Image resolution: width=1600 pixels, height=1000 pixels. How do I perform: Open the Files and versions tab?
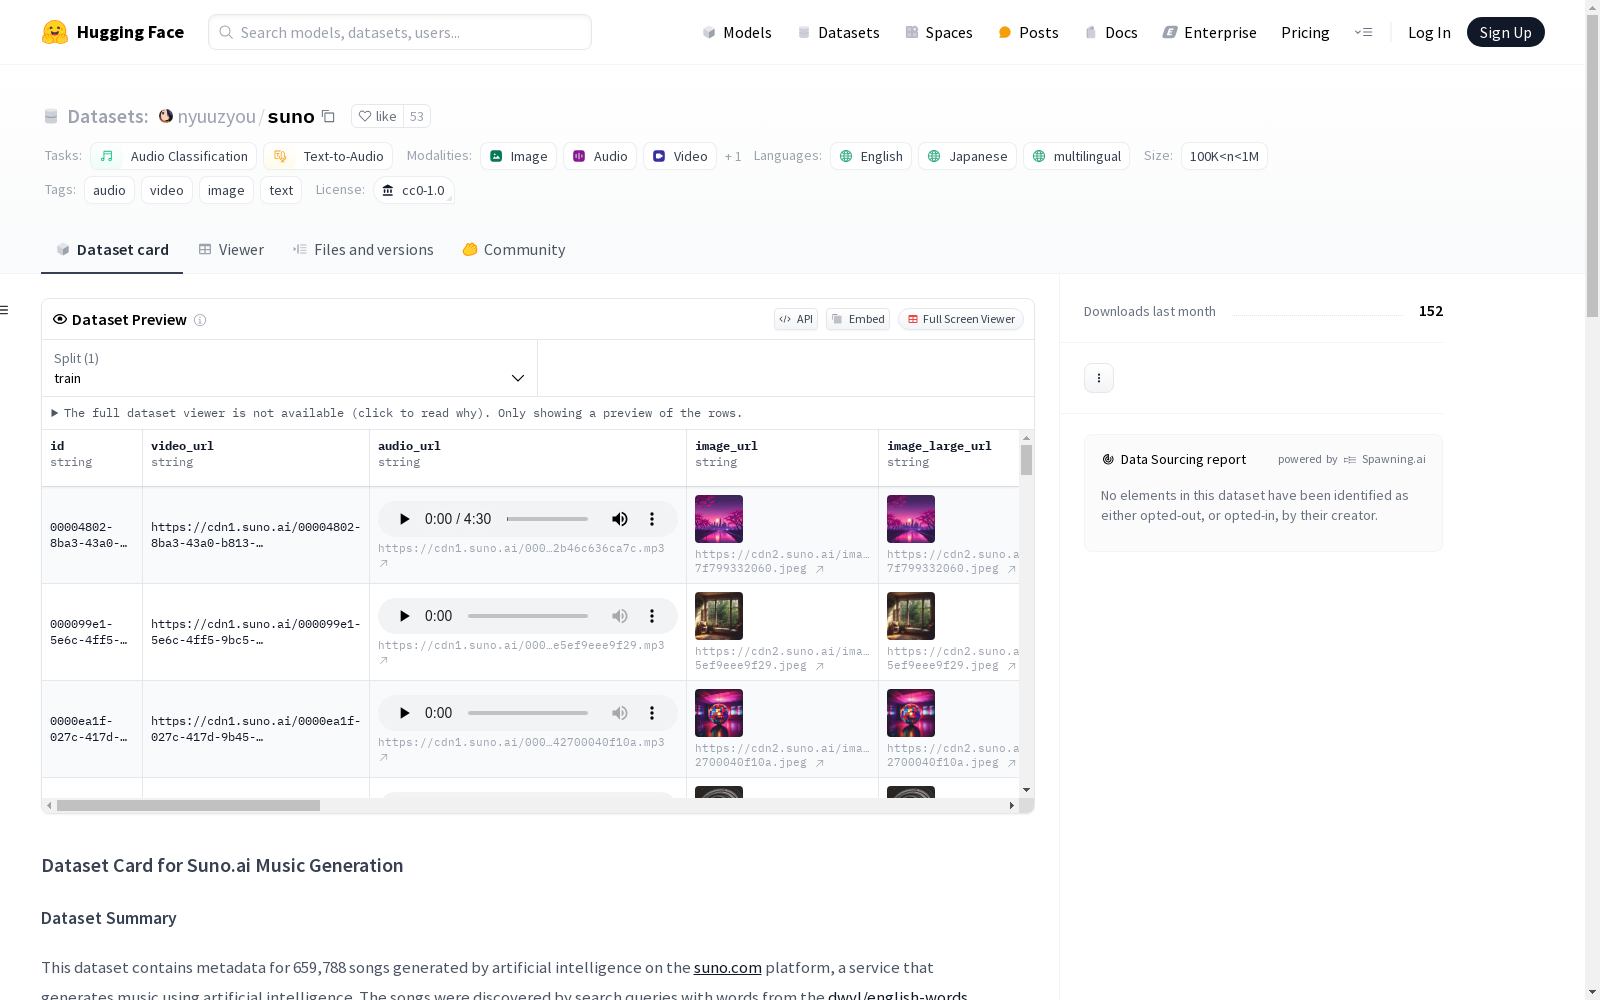363,250
